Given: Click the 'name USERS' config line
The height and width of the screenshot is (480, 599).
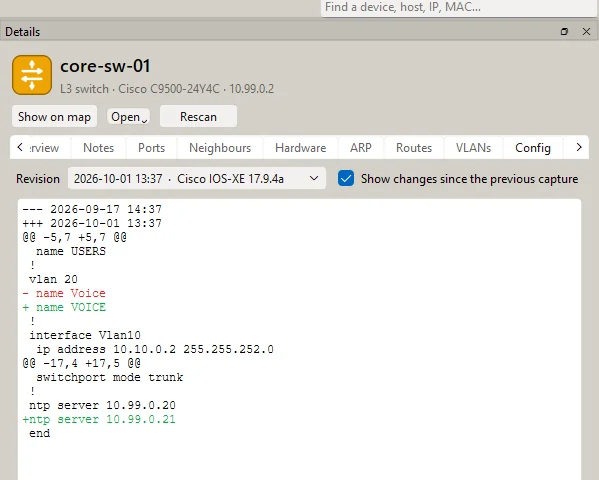Looking at the screenshot, I should [71, 251].
